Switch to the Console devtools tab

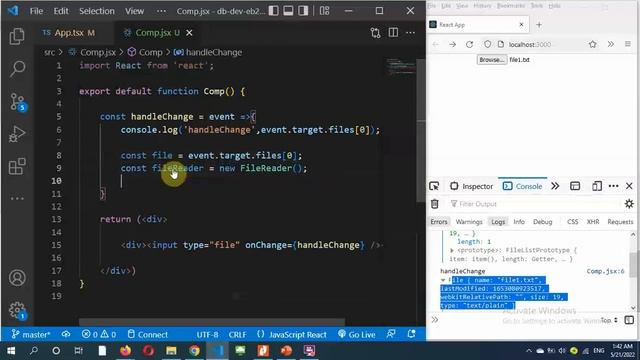click(522, 186)
